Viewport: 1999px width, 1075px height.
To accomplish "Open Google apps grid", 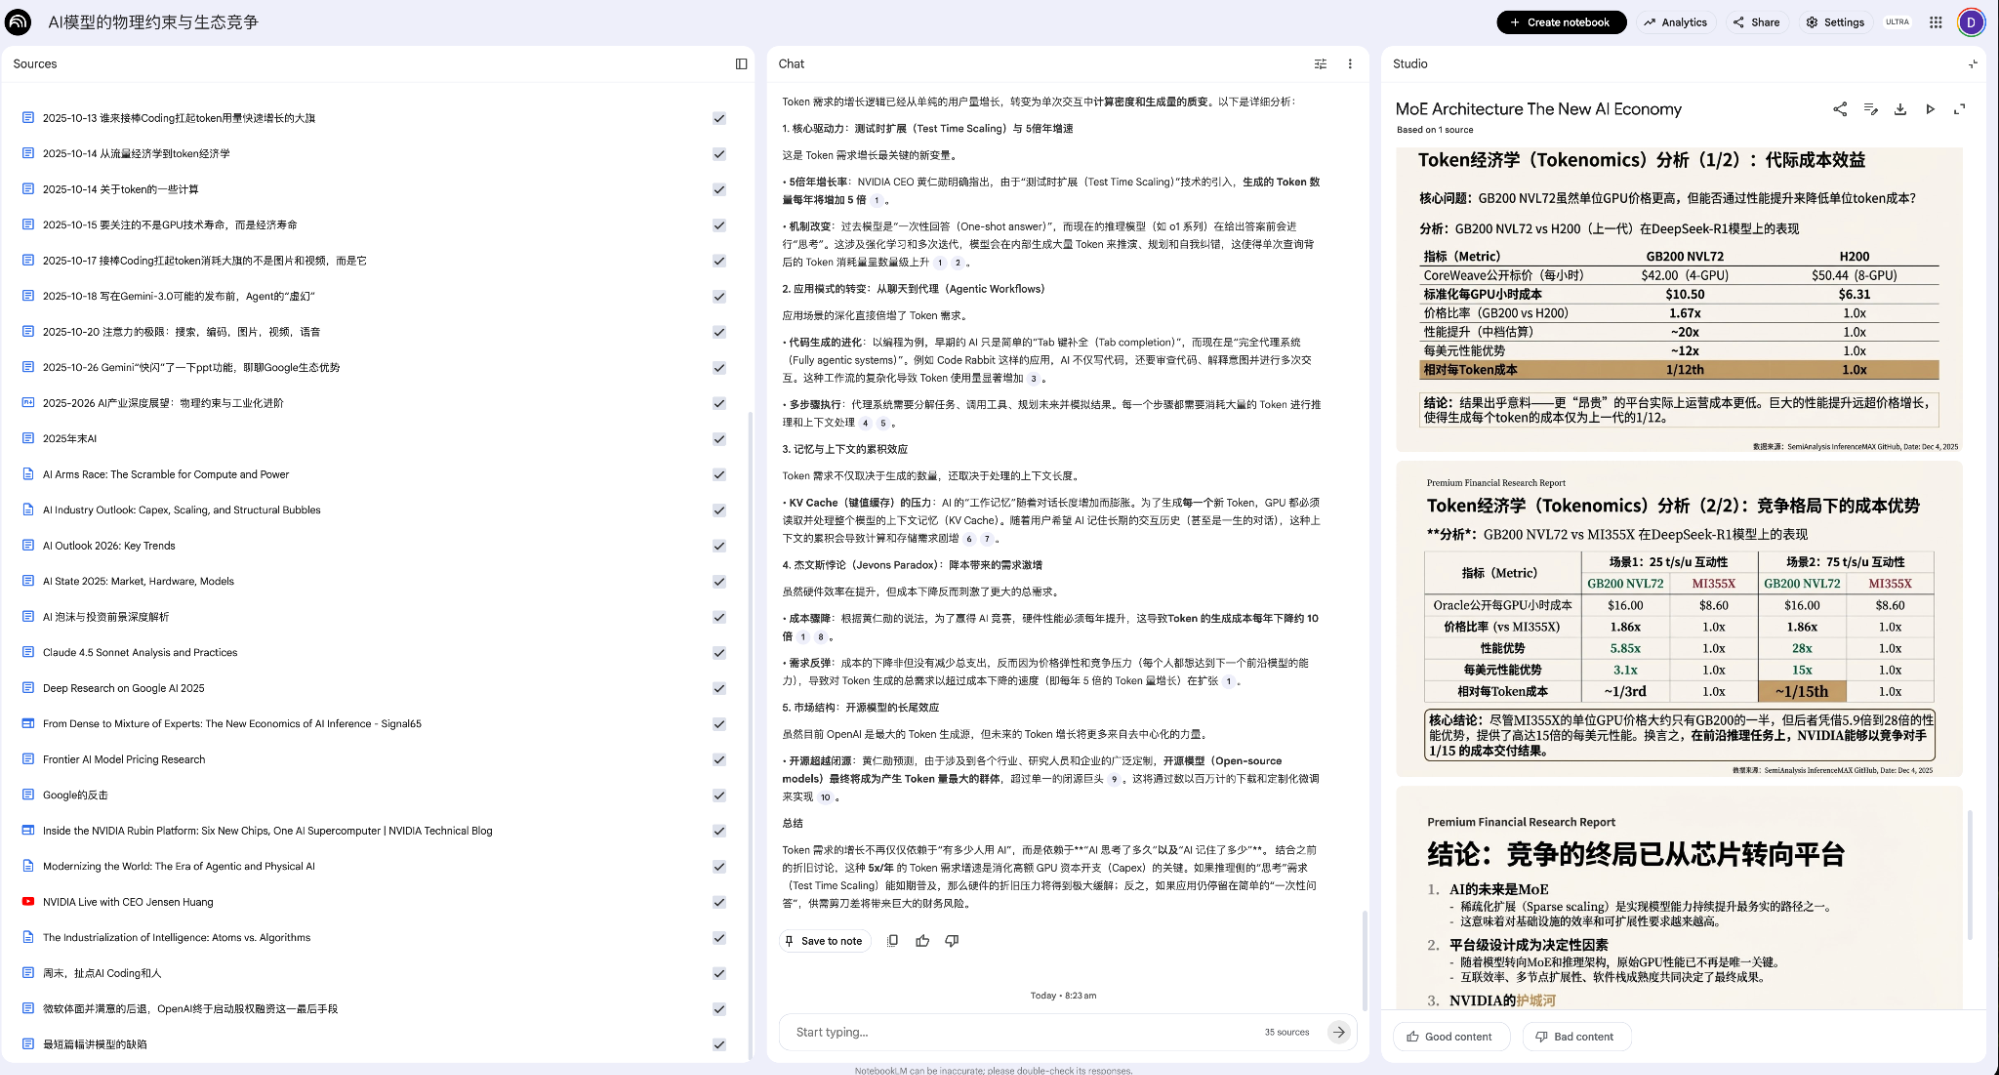I will point(1936,22).
